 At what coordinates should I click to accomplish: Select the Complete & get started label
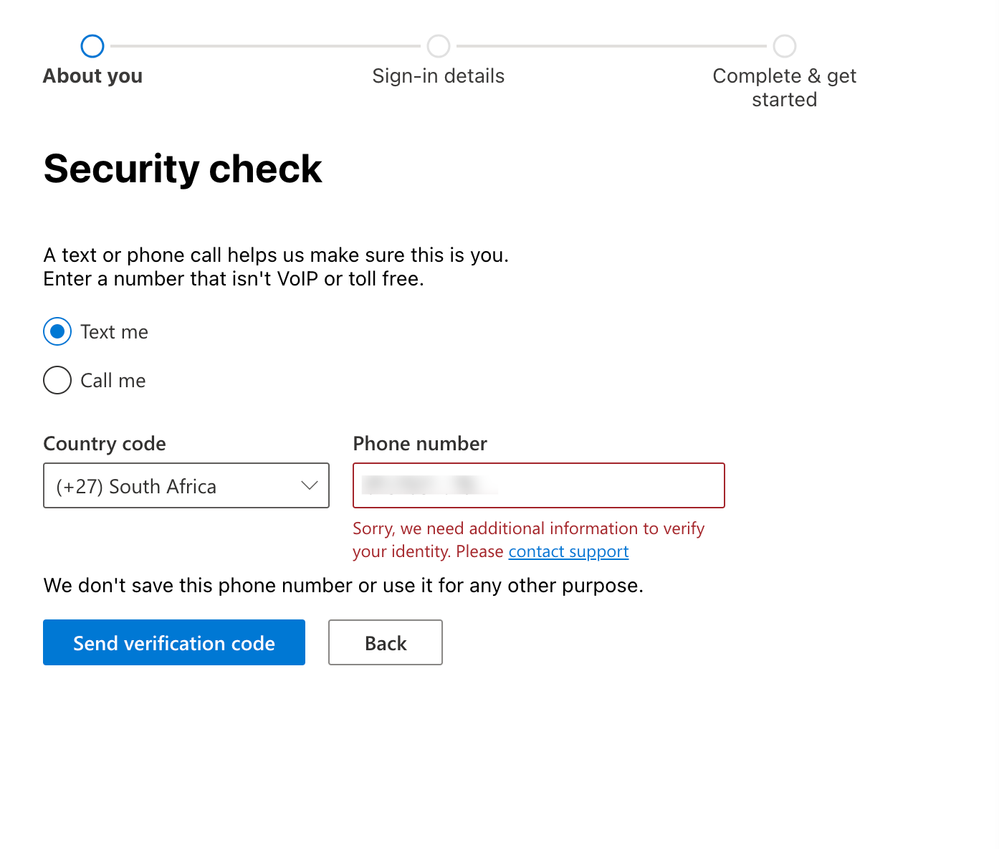(x=784, y=88)
